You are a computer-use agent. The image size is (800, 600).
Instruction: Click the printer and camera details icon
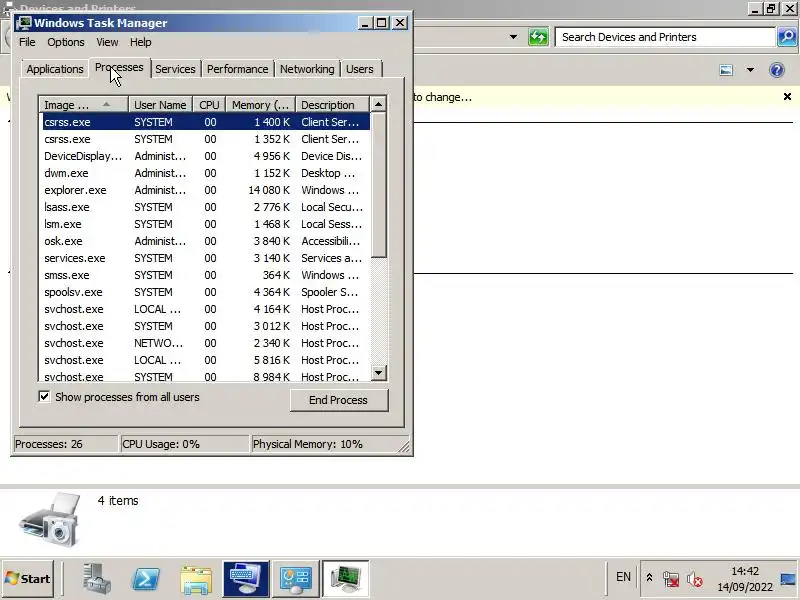click(50, 519)
